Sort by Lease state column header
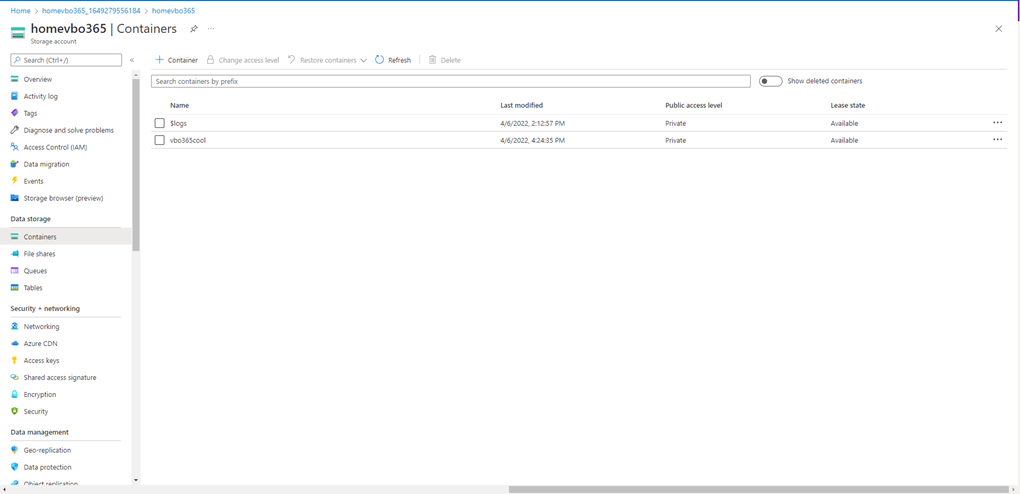Viewport: 1020px width, 494px height. (x=848, y=105)
